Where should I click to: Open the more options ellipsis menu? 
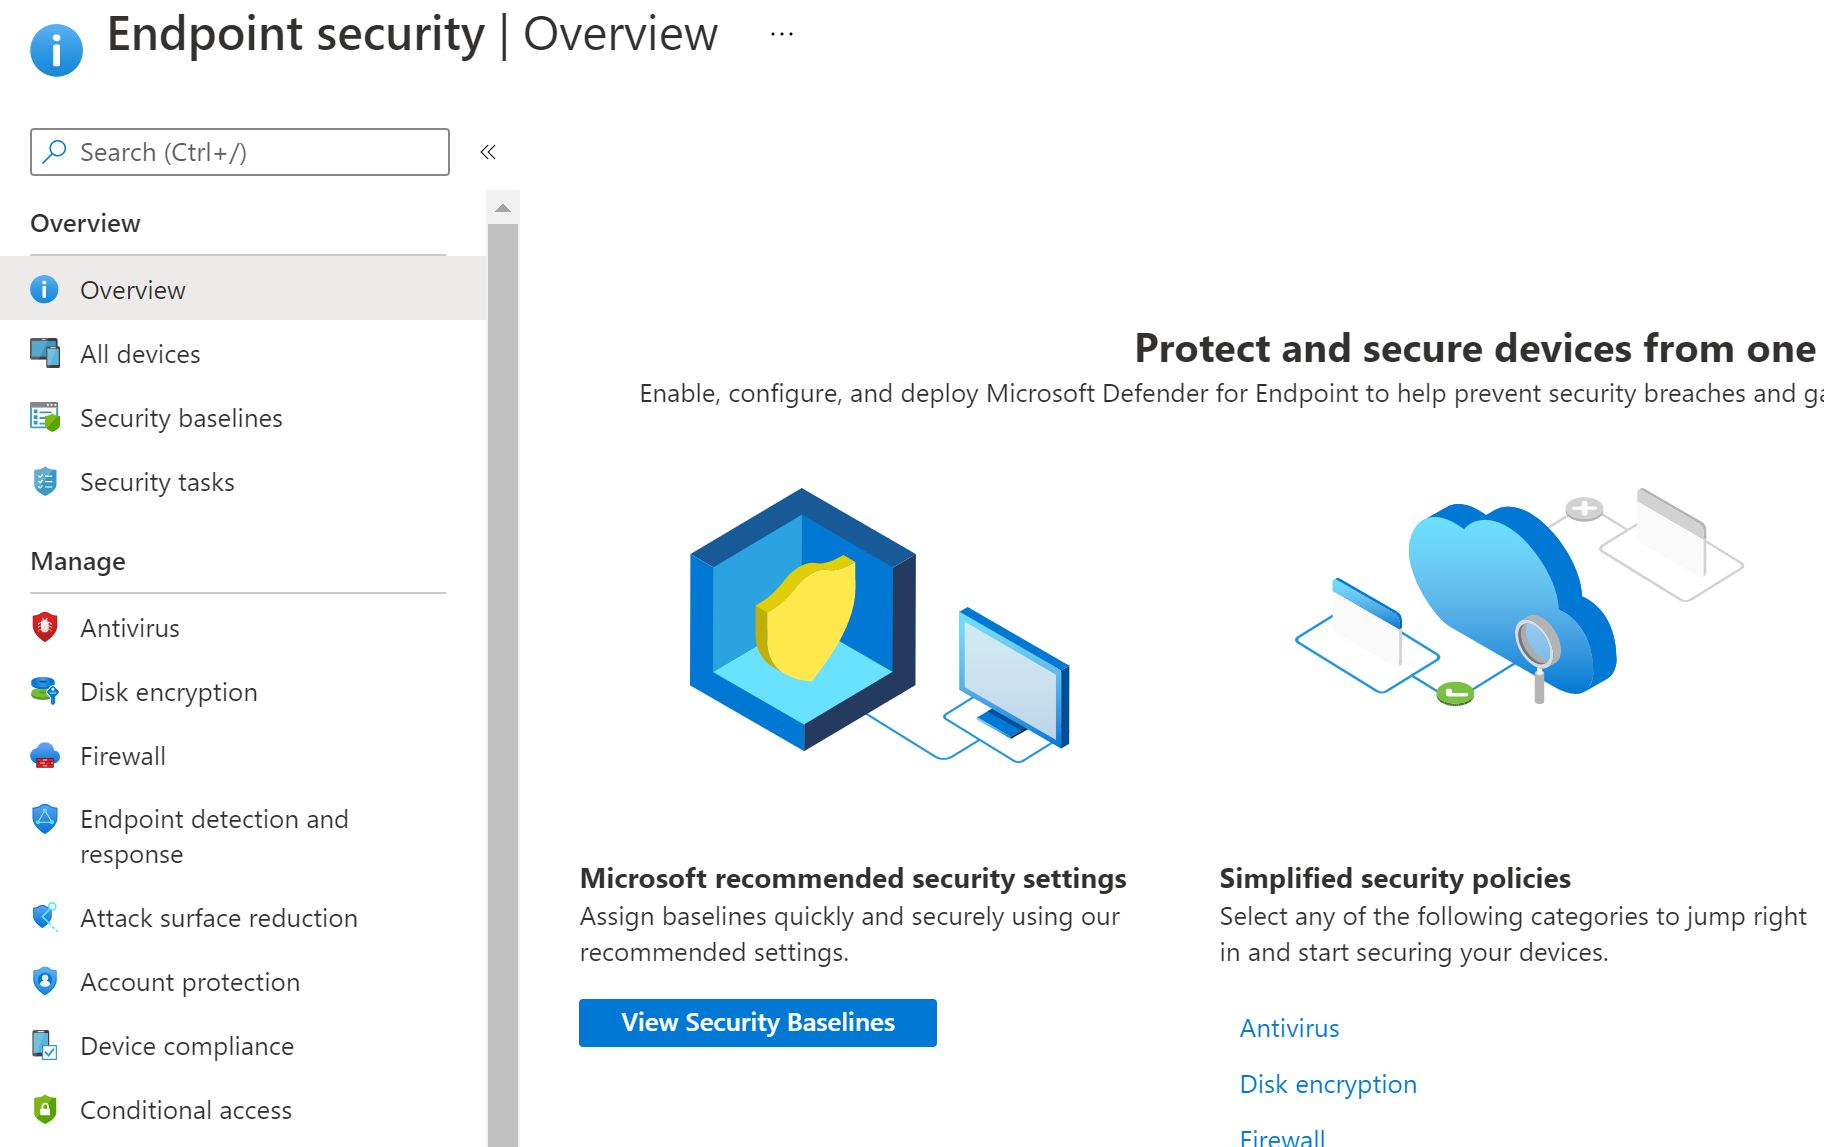coord(782,35)
